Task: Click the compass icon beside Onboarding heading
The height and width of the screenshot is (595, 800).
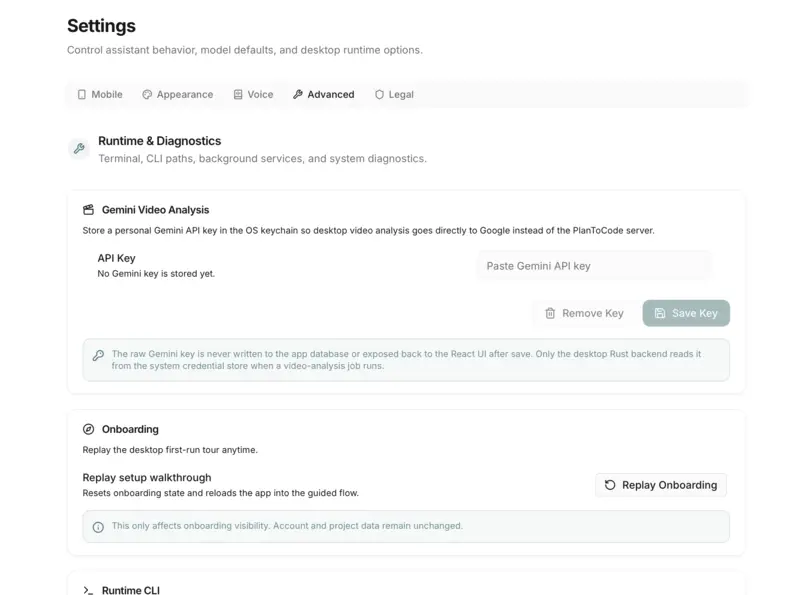Action: coord(88,429)
